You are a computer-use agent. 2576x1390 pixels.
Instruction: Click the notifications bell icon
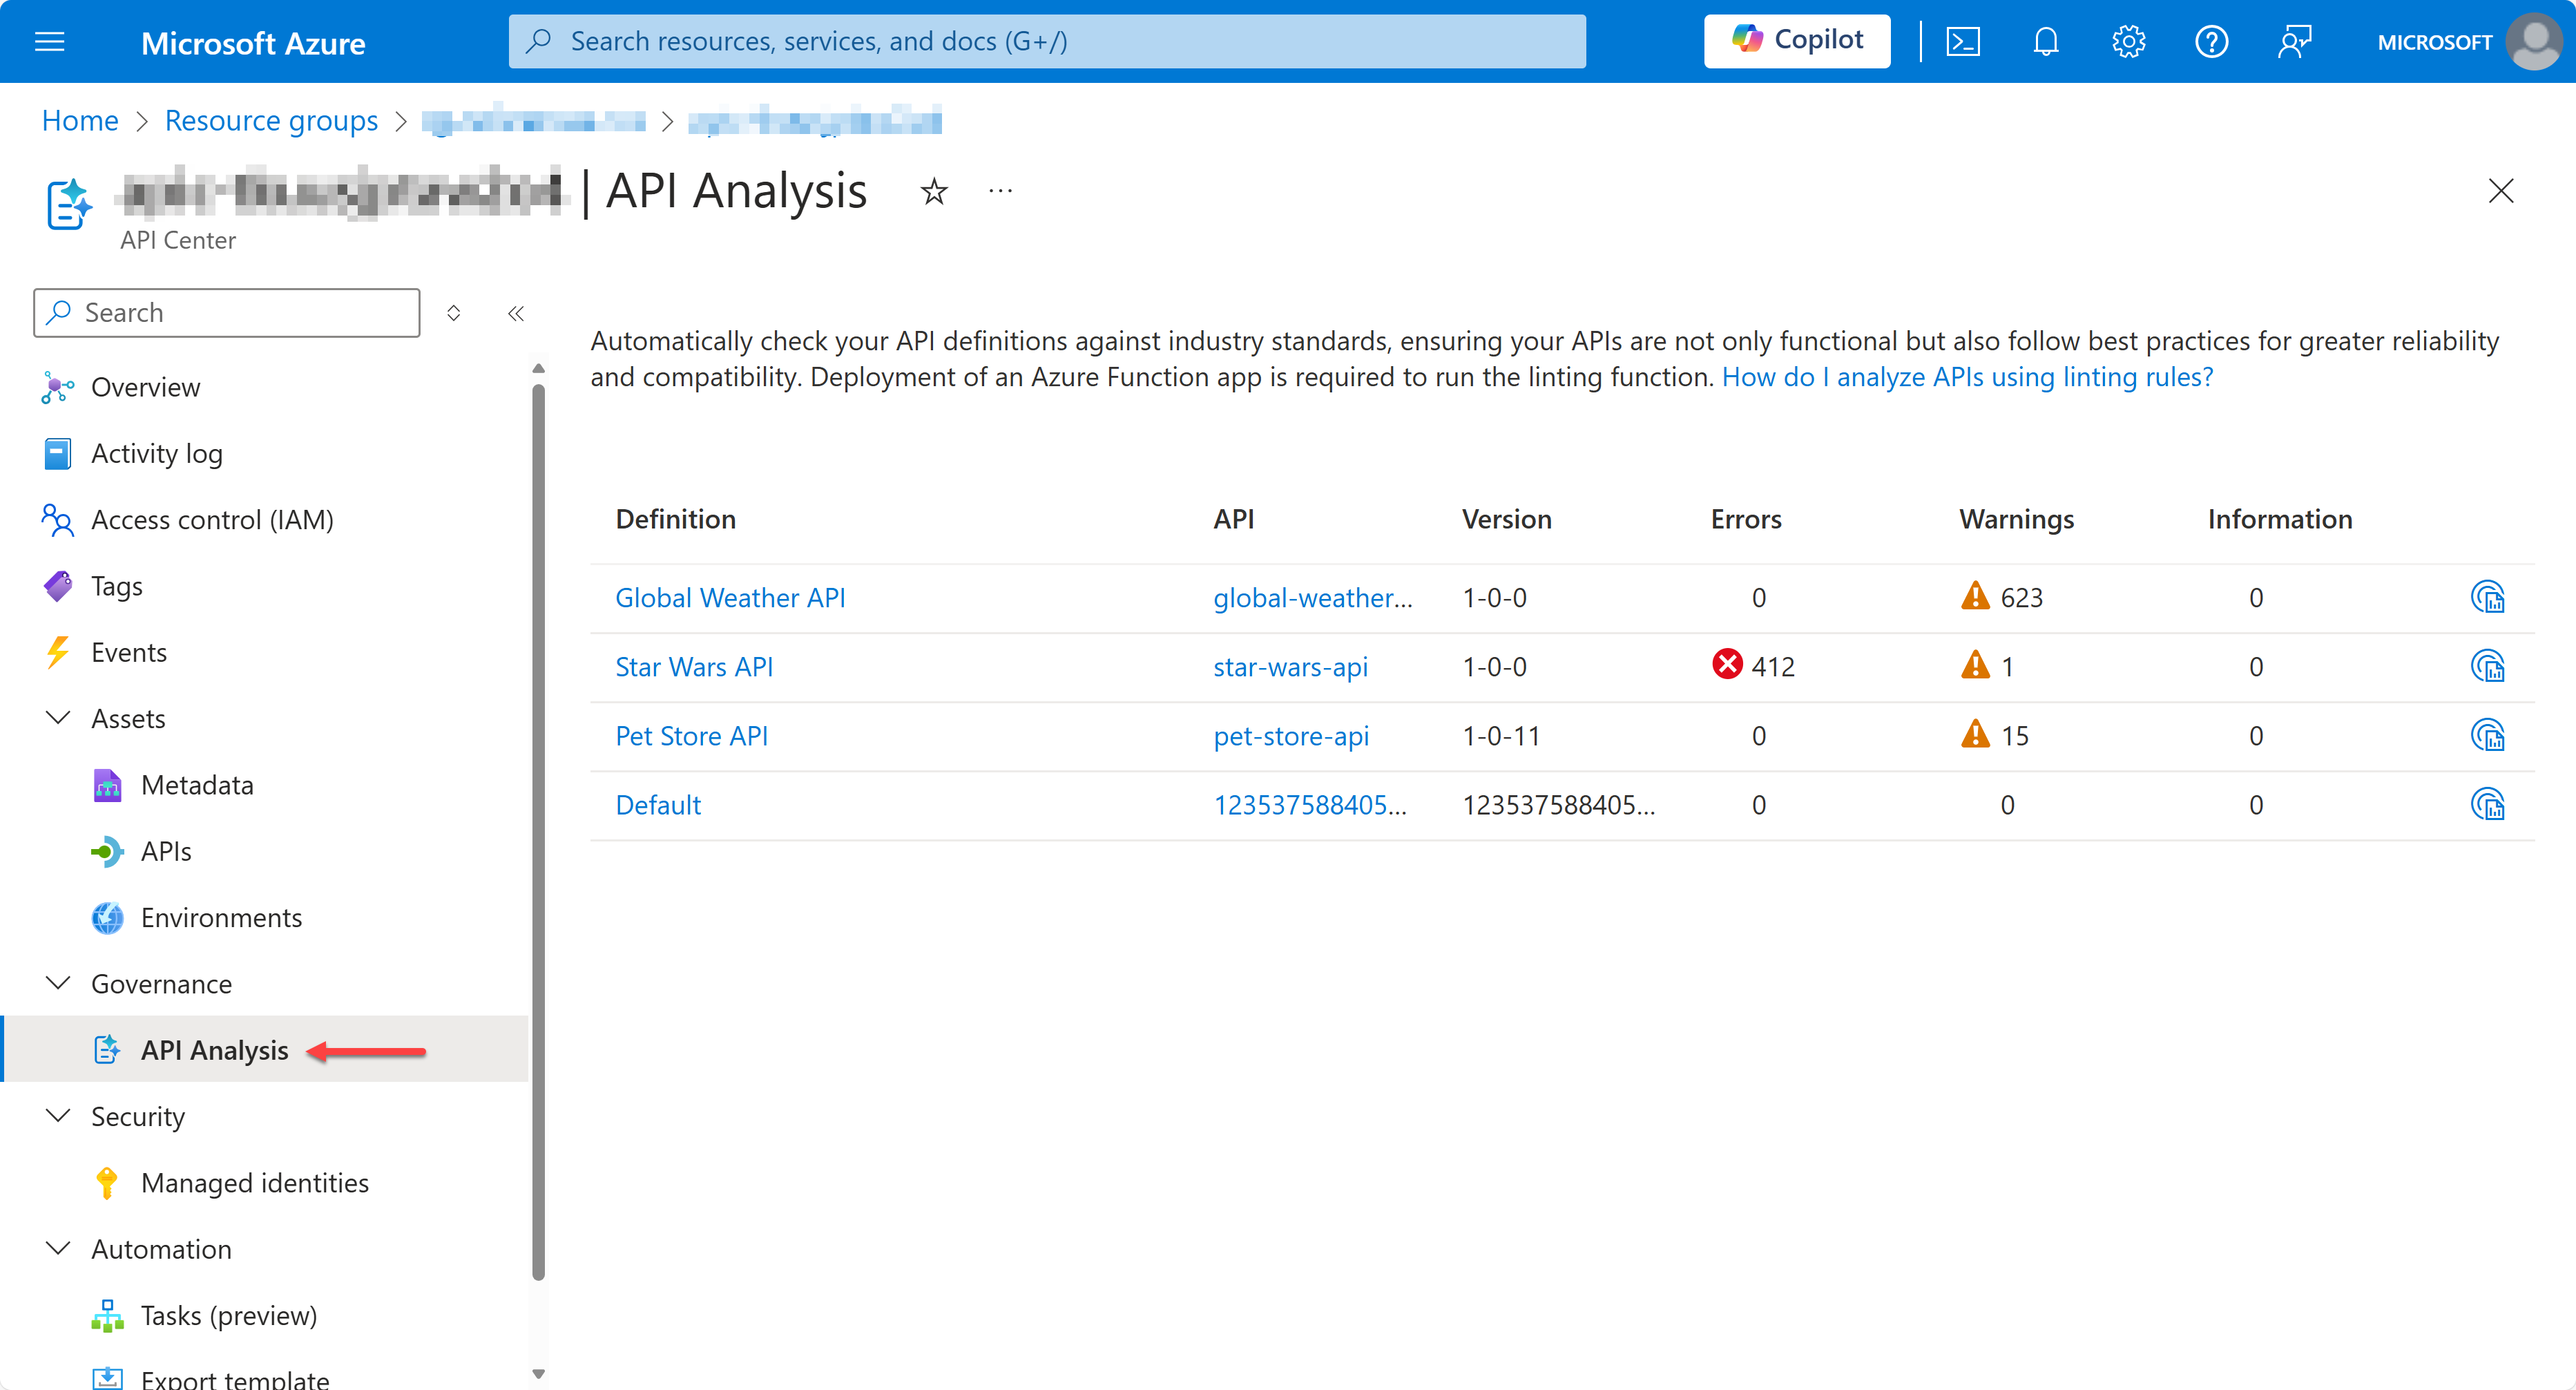(x=2046, y=42)
